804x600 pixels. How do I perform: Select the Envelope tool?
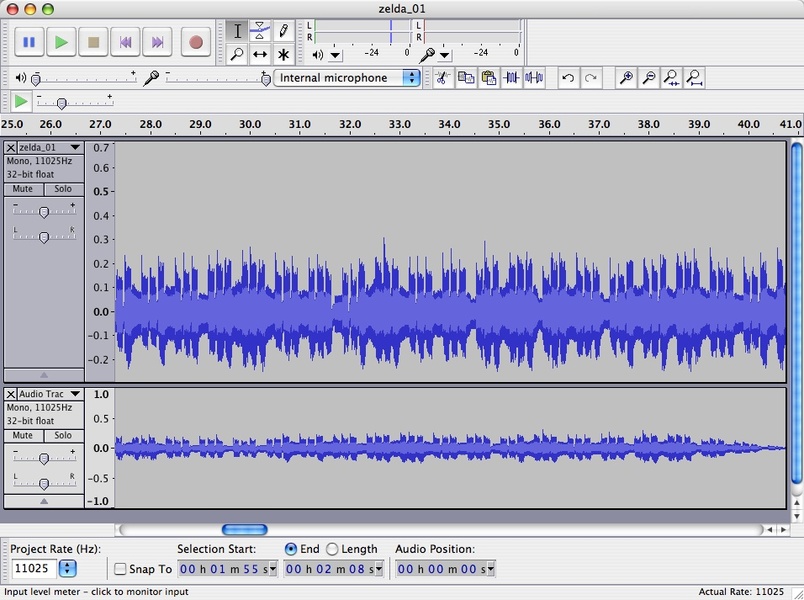point(260,30)
